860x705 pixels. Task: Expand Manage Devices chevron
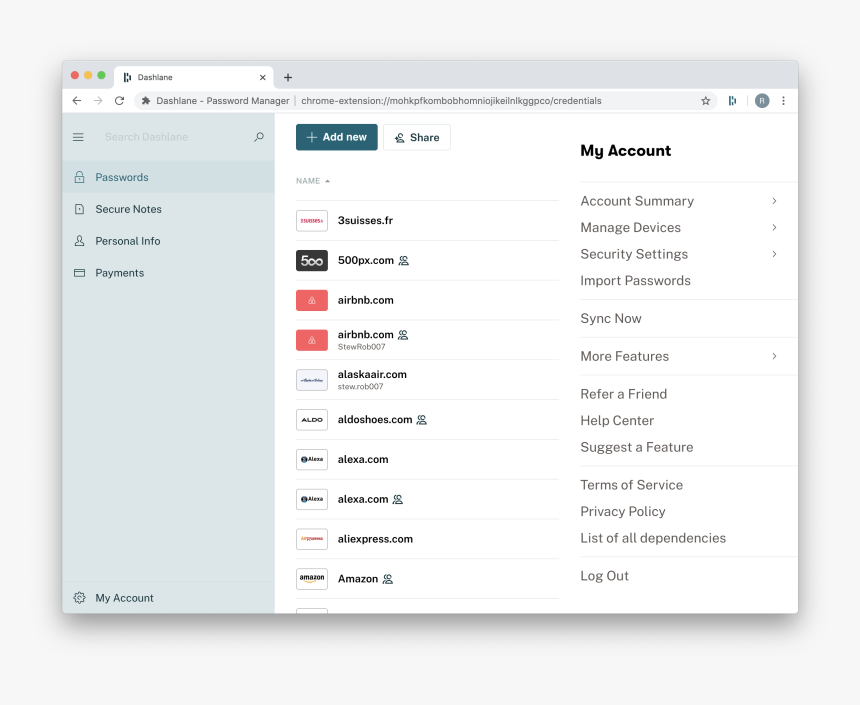774,227
